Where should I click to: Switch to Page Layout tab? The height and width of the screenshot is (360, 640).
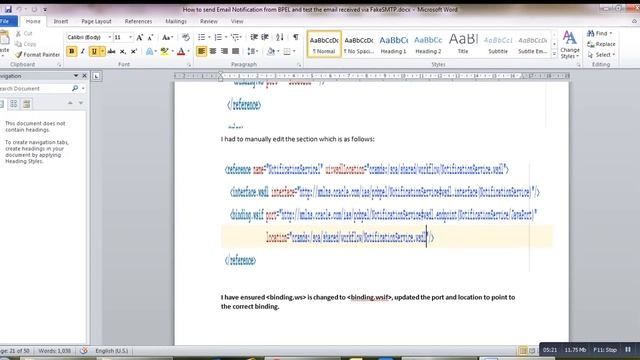[x=96, y=21]
